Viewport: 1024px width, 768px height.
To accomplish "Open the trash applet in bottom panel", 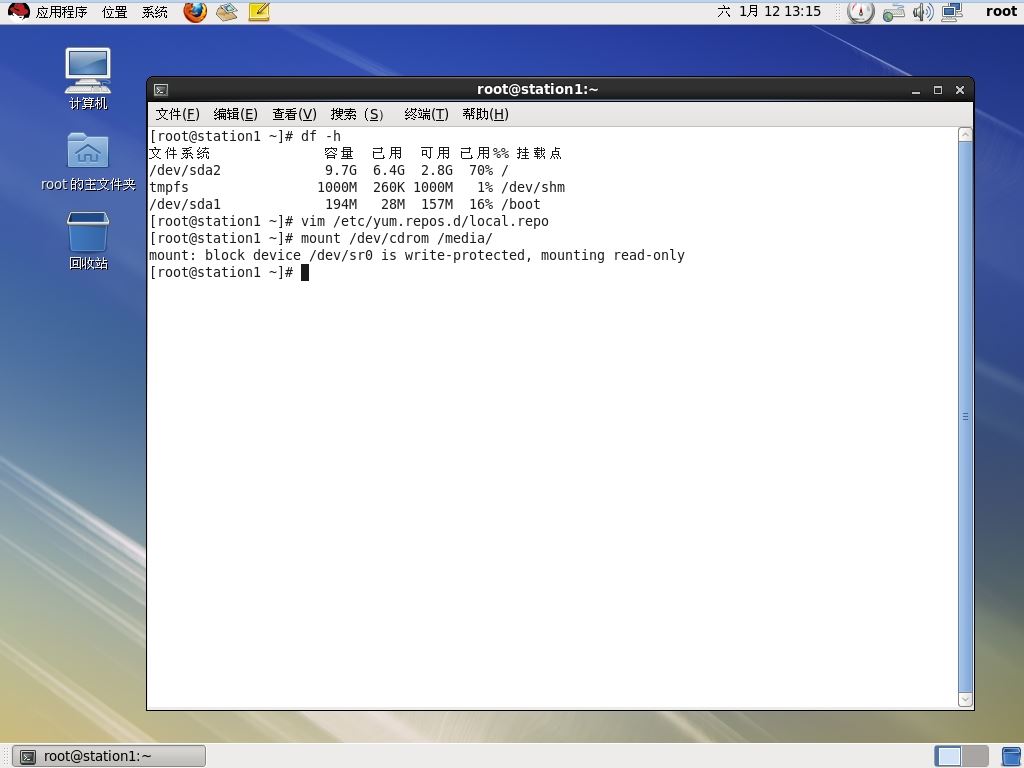I will (1011, 756).
